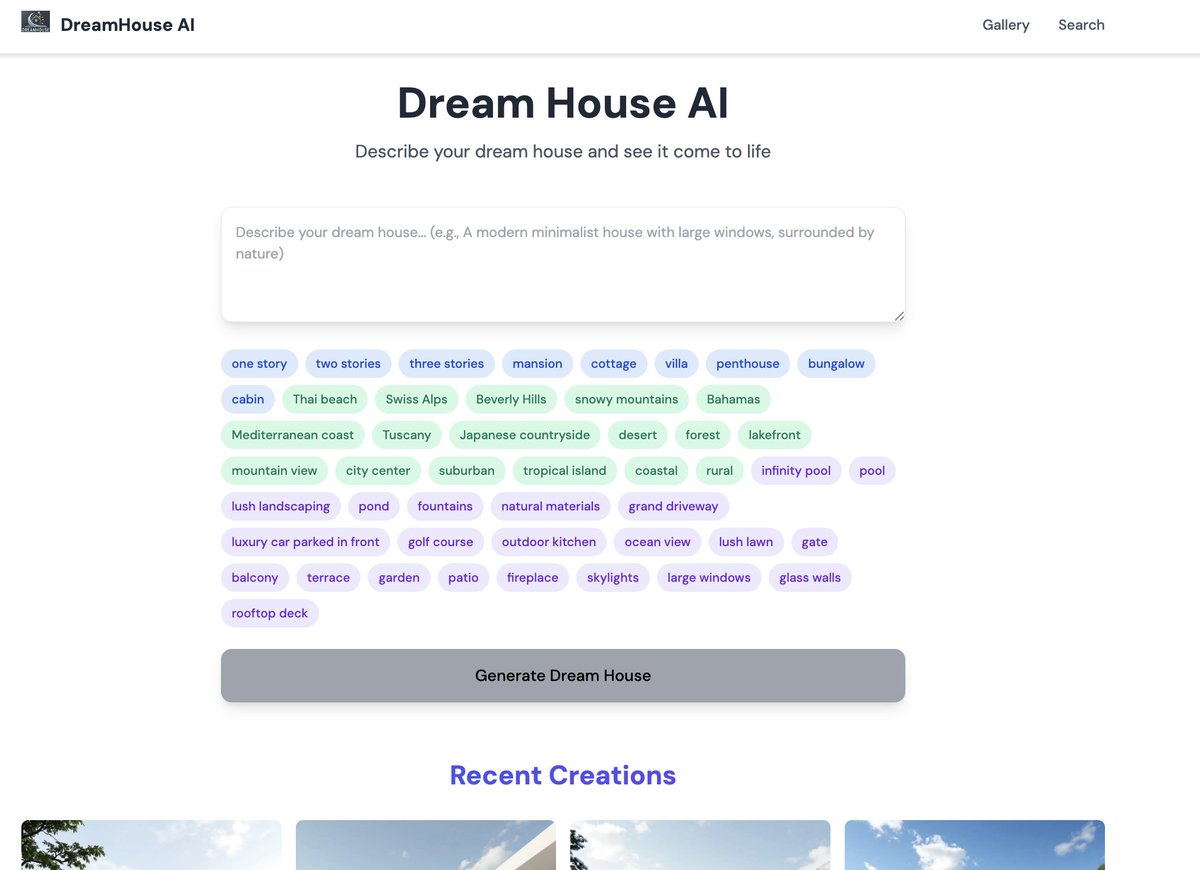Add the 'mountain view' tag
1200x870 pixels.
[275, 471]
